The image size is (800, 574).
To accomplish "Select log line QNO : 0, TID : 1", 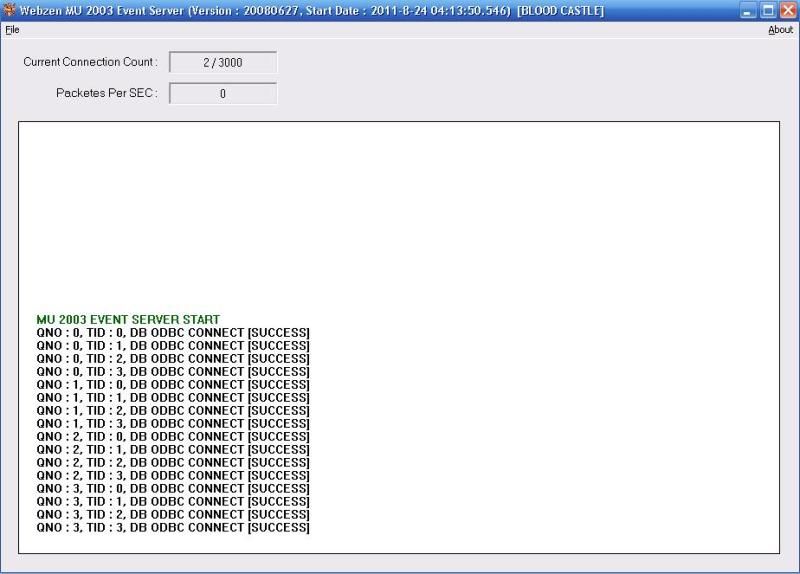I will [173, 346].
